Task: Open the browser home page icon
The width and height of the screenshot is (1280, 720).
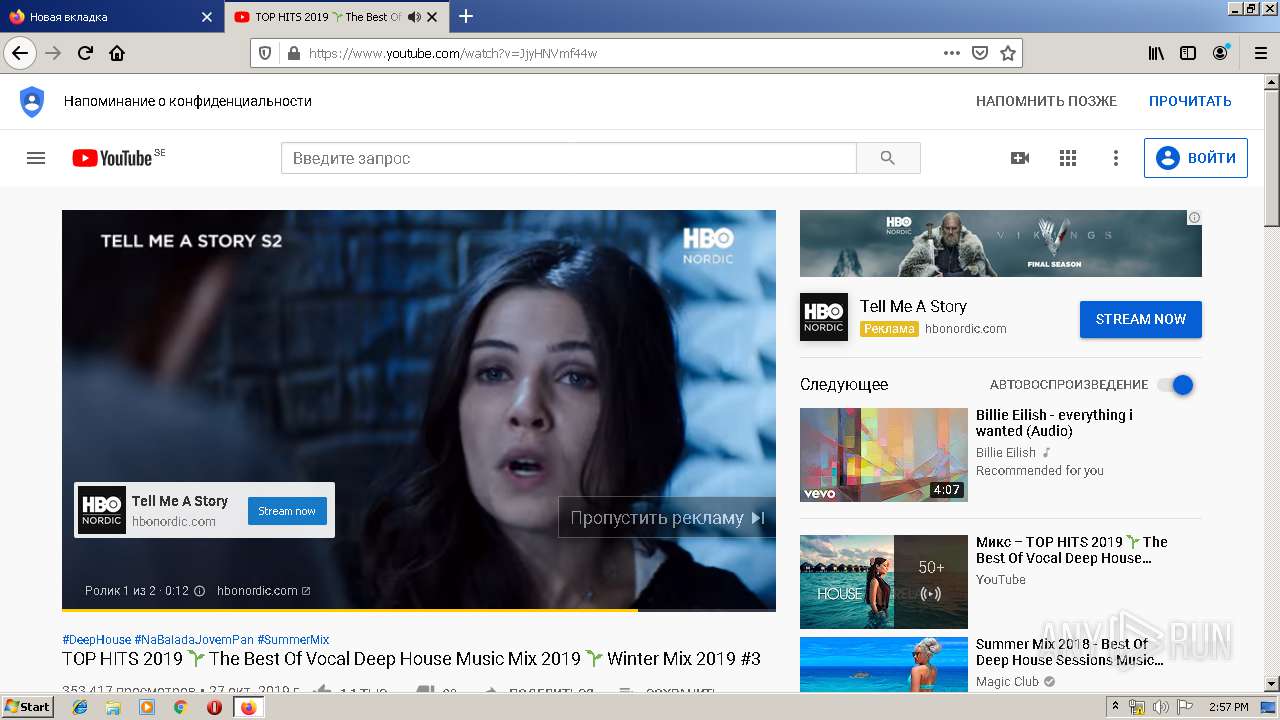Action: click(x=117, y=53)
